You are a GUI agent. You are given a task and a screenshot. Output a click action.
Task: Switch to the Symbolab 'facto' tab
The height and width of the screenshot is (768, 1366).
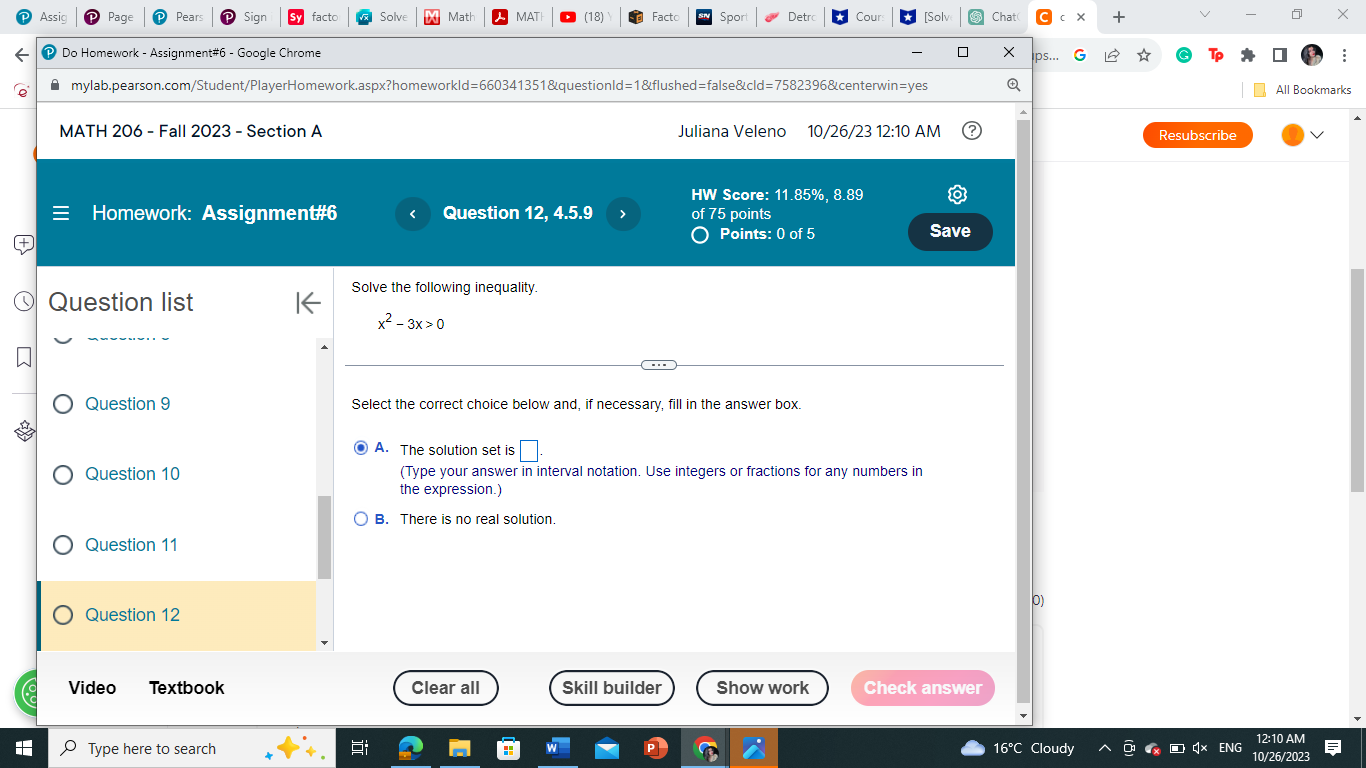click(312, 17)
